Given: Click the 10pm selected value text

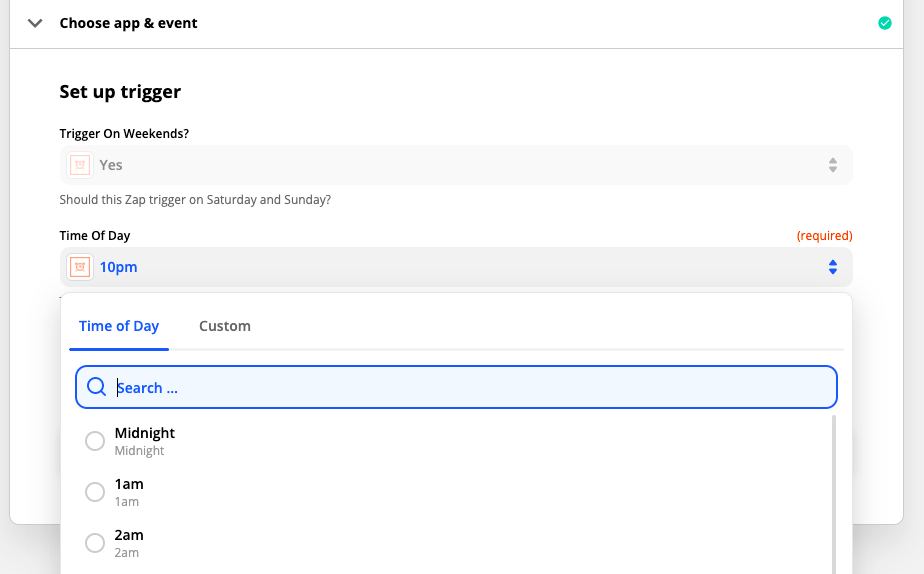Looking at the screenshot, I should tap(118, 267).
